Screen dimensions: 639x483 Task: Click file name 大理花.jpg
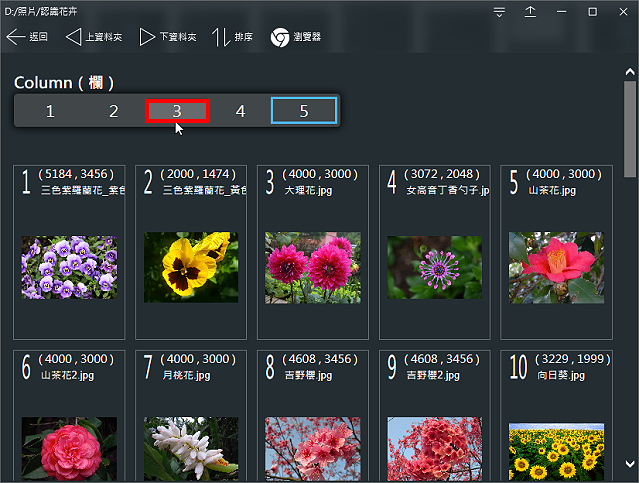point(308,191)
